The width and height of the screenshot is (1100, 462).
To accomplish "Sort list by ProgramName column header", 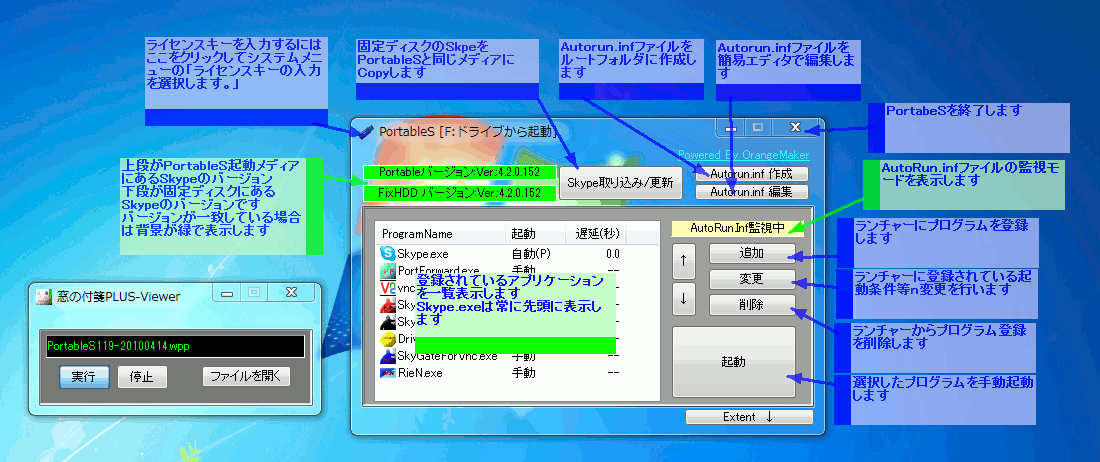I will point(441,234).
